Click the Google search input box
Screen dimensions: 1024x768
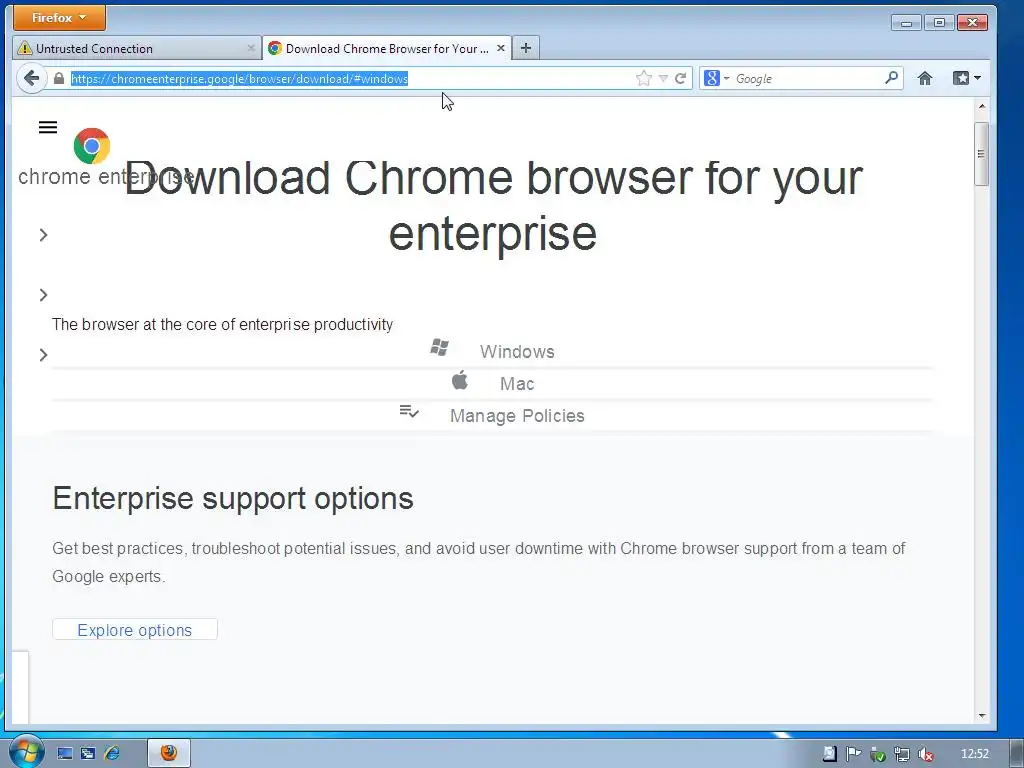click(808, 78)
